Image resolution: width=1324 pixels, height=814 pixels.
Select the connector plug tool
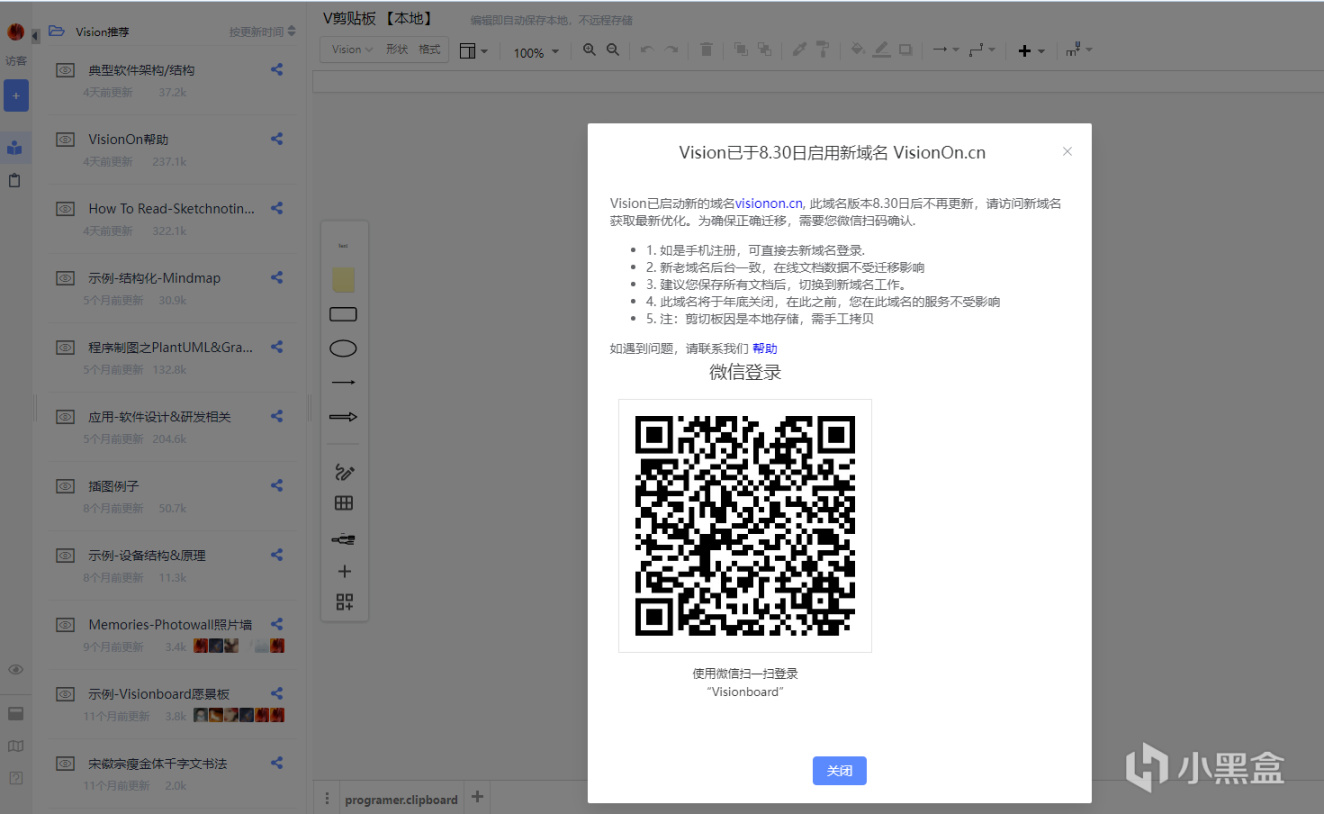[x=344, y=539]
